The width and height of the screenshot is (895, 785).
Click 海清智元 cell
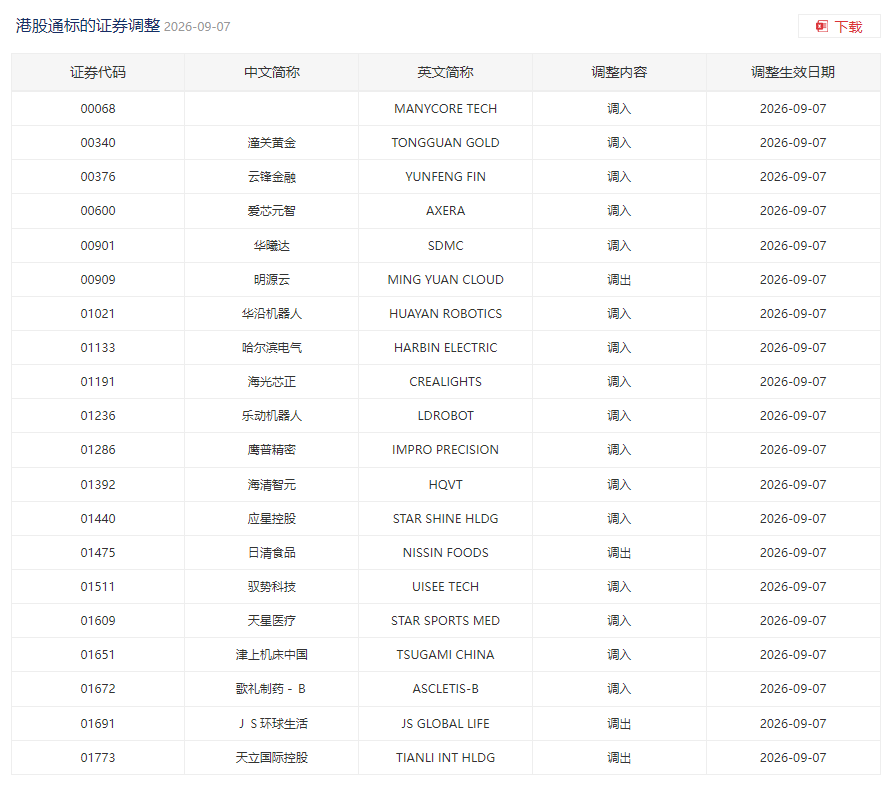pos(272,485)
